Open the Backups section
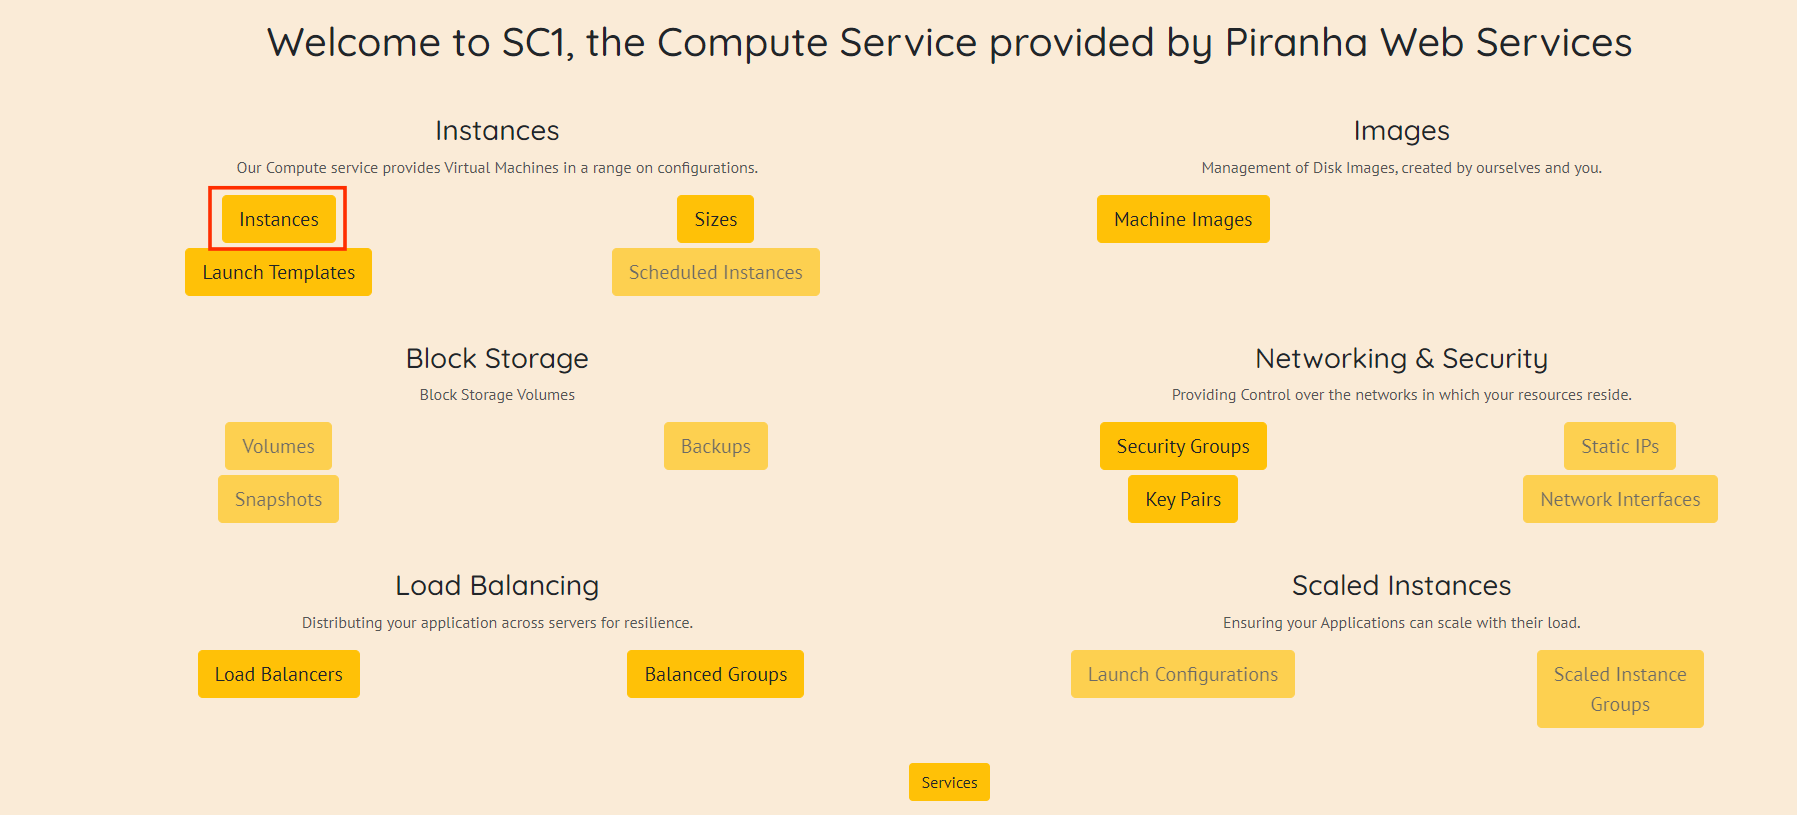The image size is (1797, 815). click(x=715, y=446)
